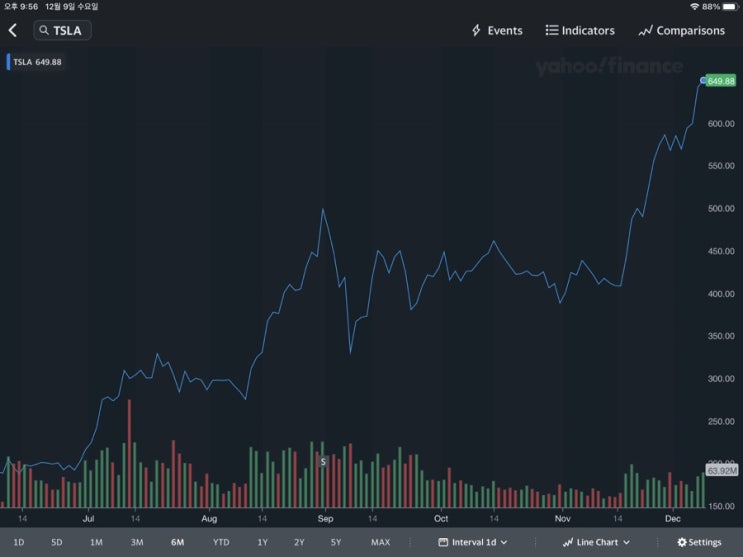Open chart Settings
The width and height of the screenshot is (743, 557).
coord(699,542)
